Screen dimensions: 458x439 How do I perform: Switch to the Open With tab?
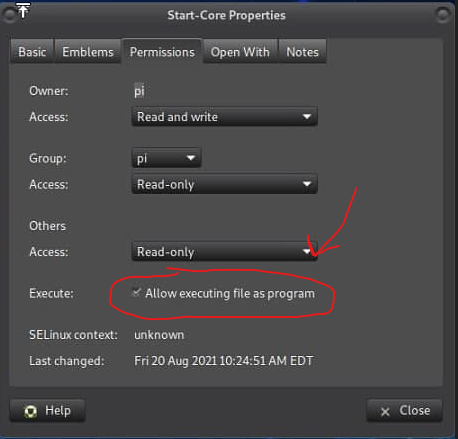pyautogui.click(x=240, y=52)
